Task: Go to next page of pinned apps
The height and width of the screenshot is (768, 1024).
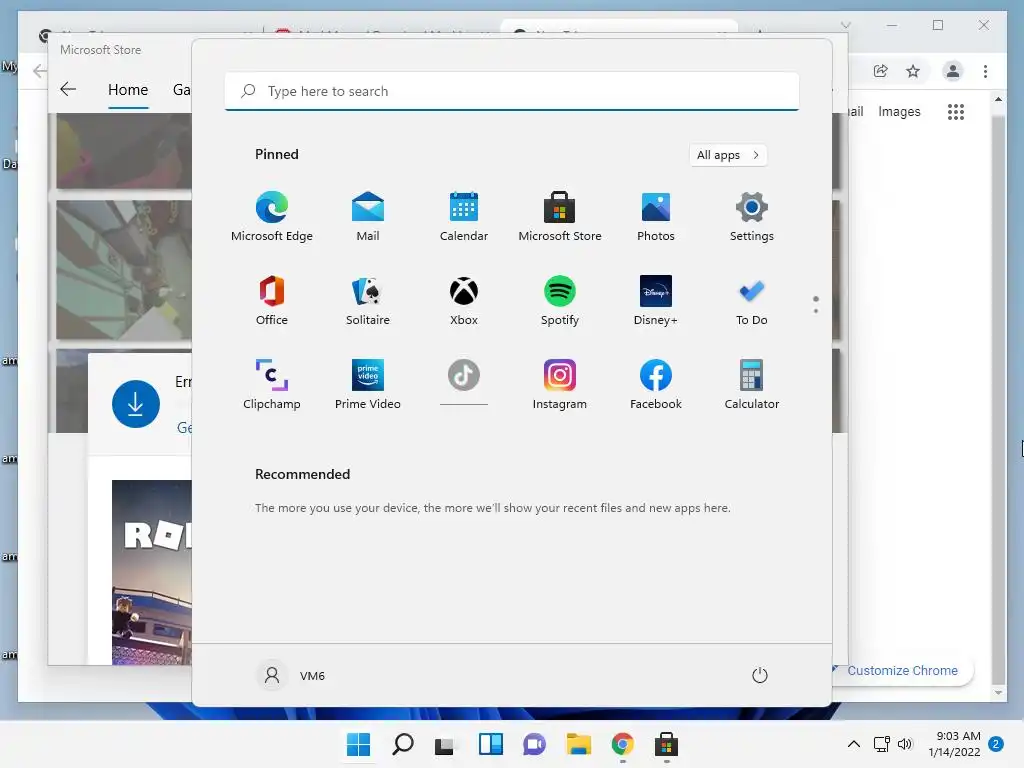Action: point(816,311)
